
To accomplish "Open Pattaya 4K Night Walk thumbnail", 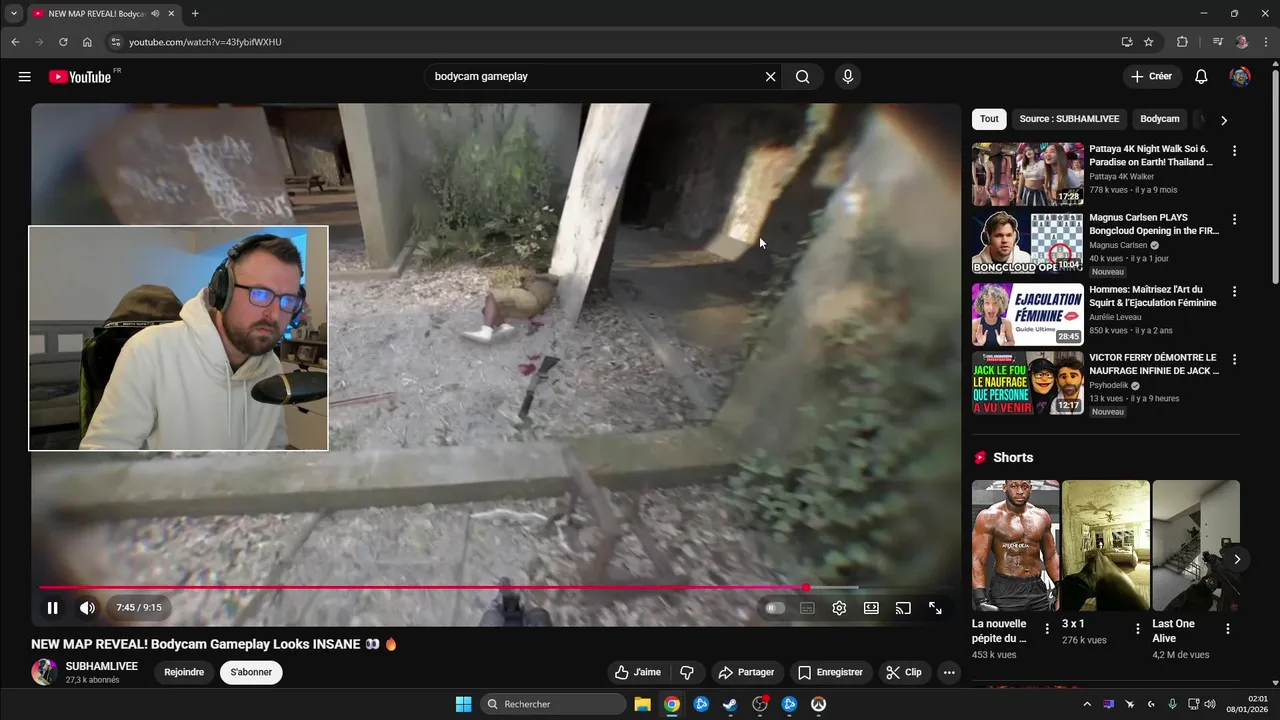I will [x=1028, y=174].
